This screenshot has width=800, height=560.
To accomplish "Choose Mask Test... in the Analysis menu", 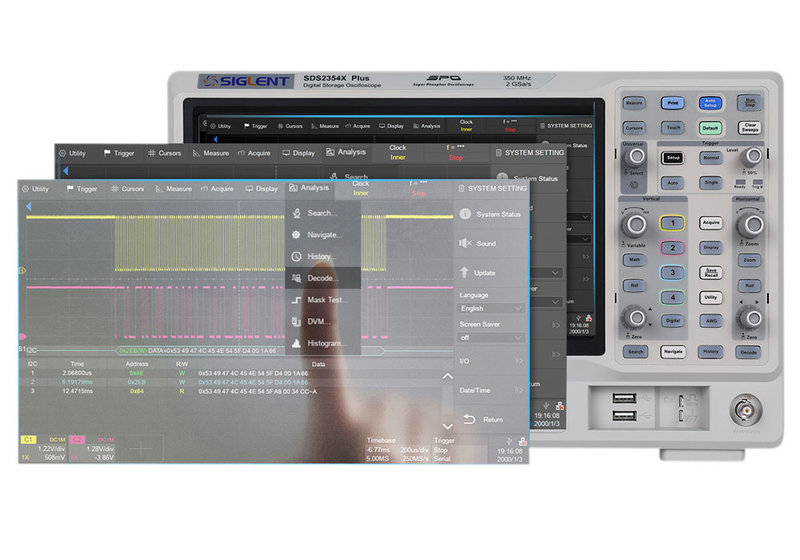I will tap(323, 300).
